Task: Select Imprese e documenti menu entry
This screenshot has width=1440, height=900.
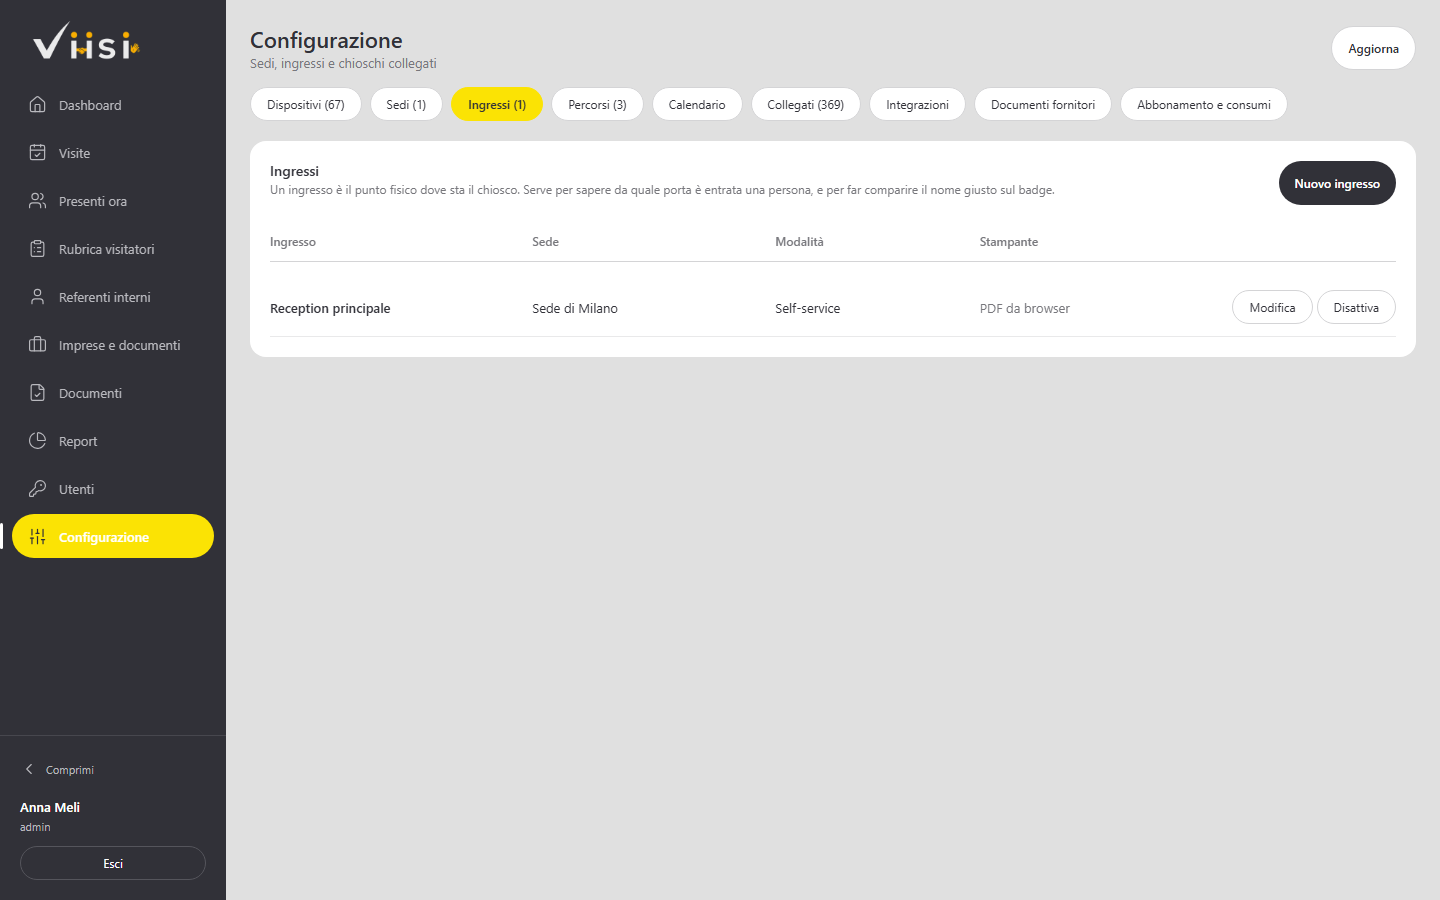Action: (x=113, y=345)
